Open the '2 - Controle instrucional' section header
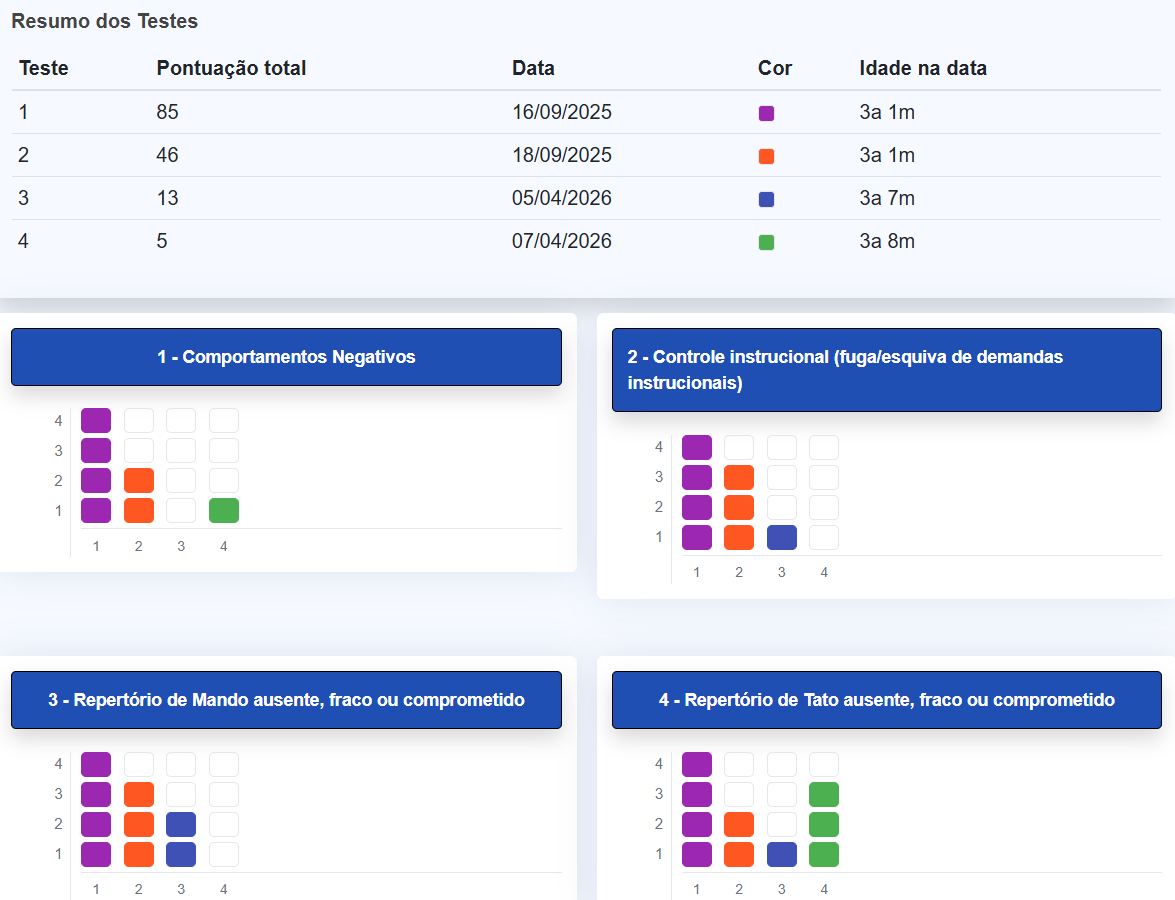 point(886,369)
